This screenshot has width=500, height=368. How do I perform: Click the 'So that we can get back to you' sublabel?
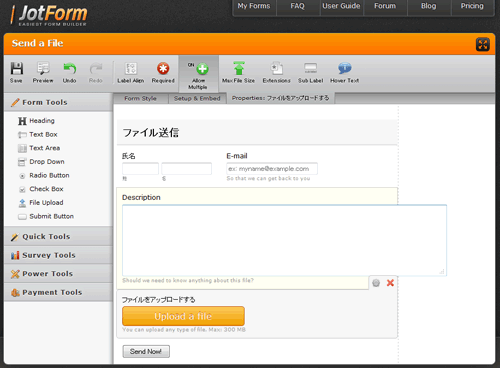[268, 179]
